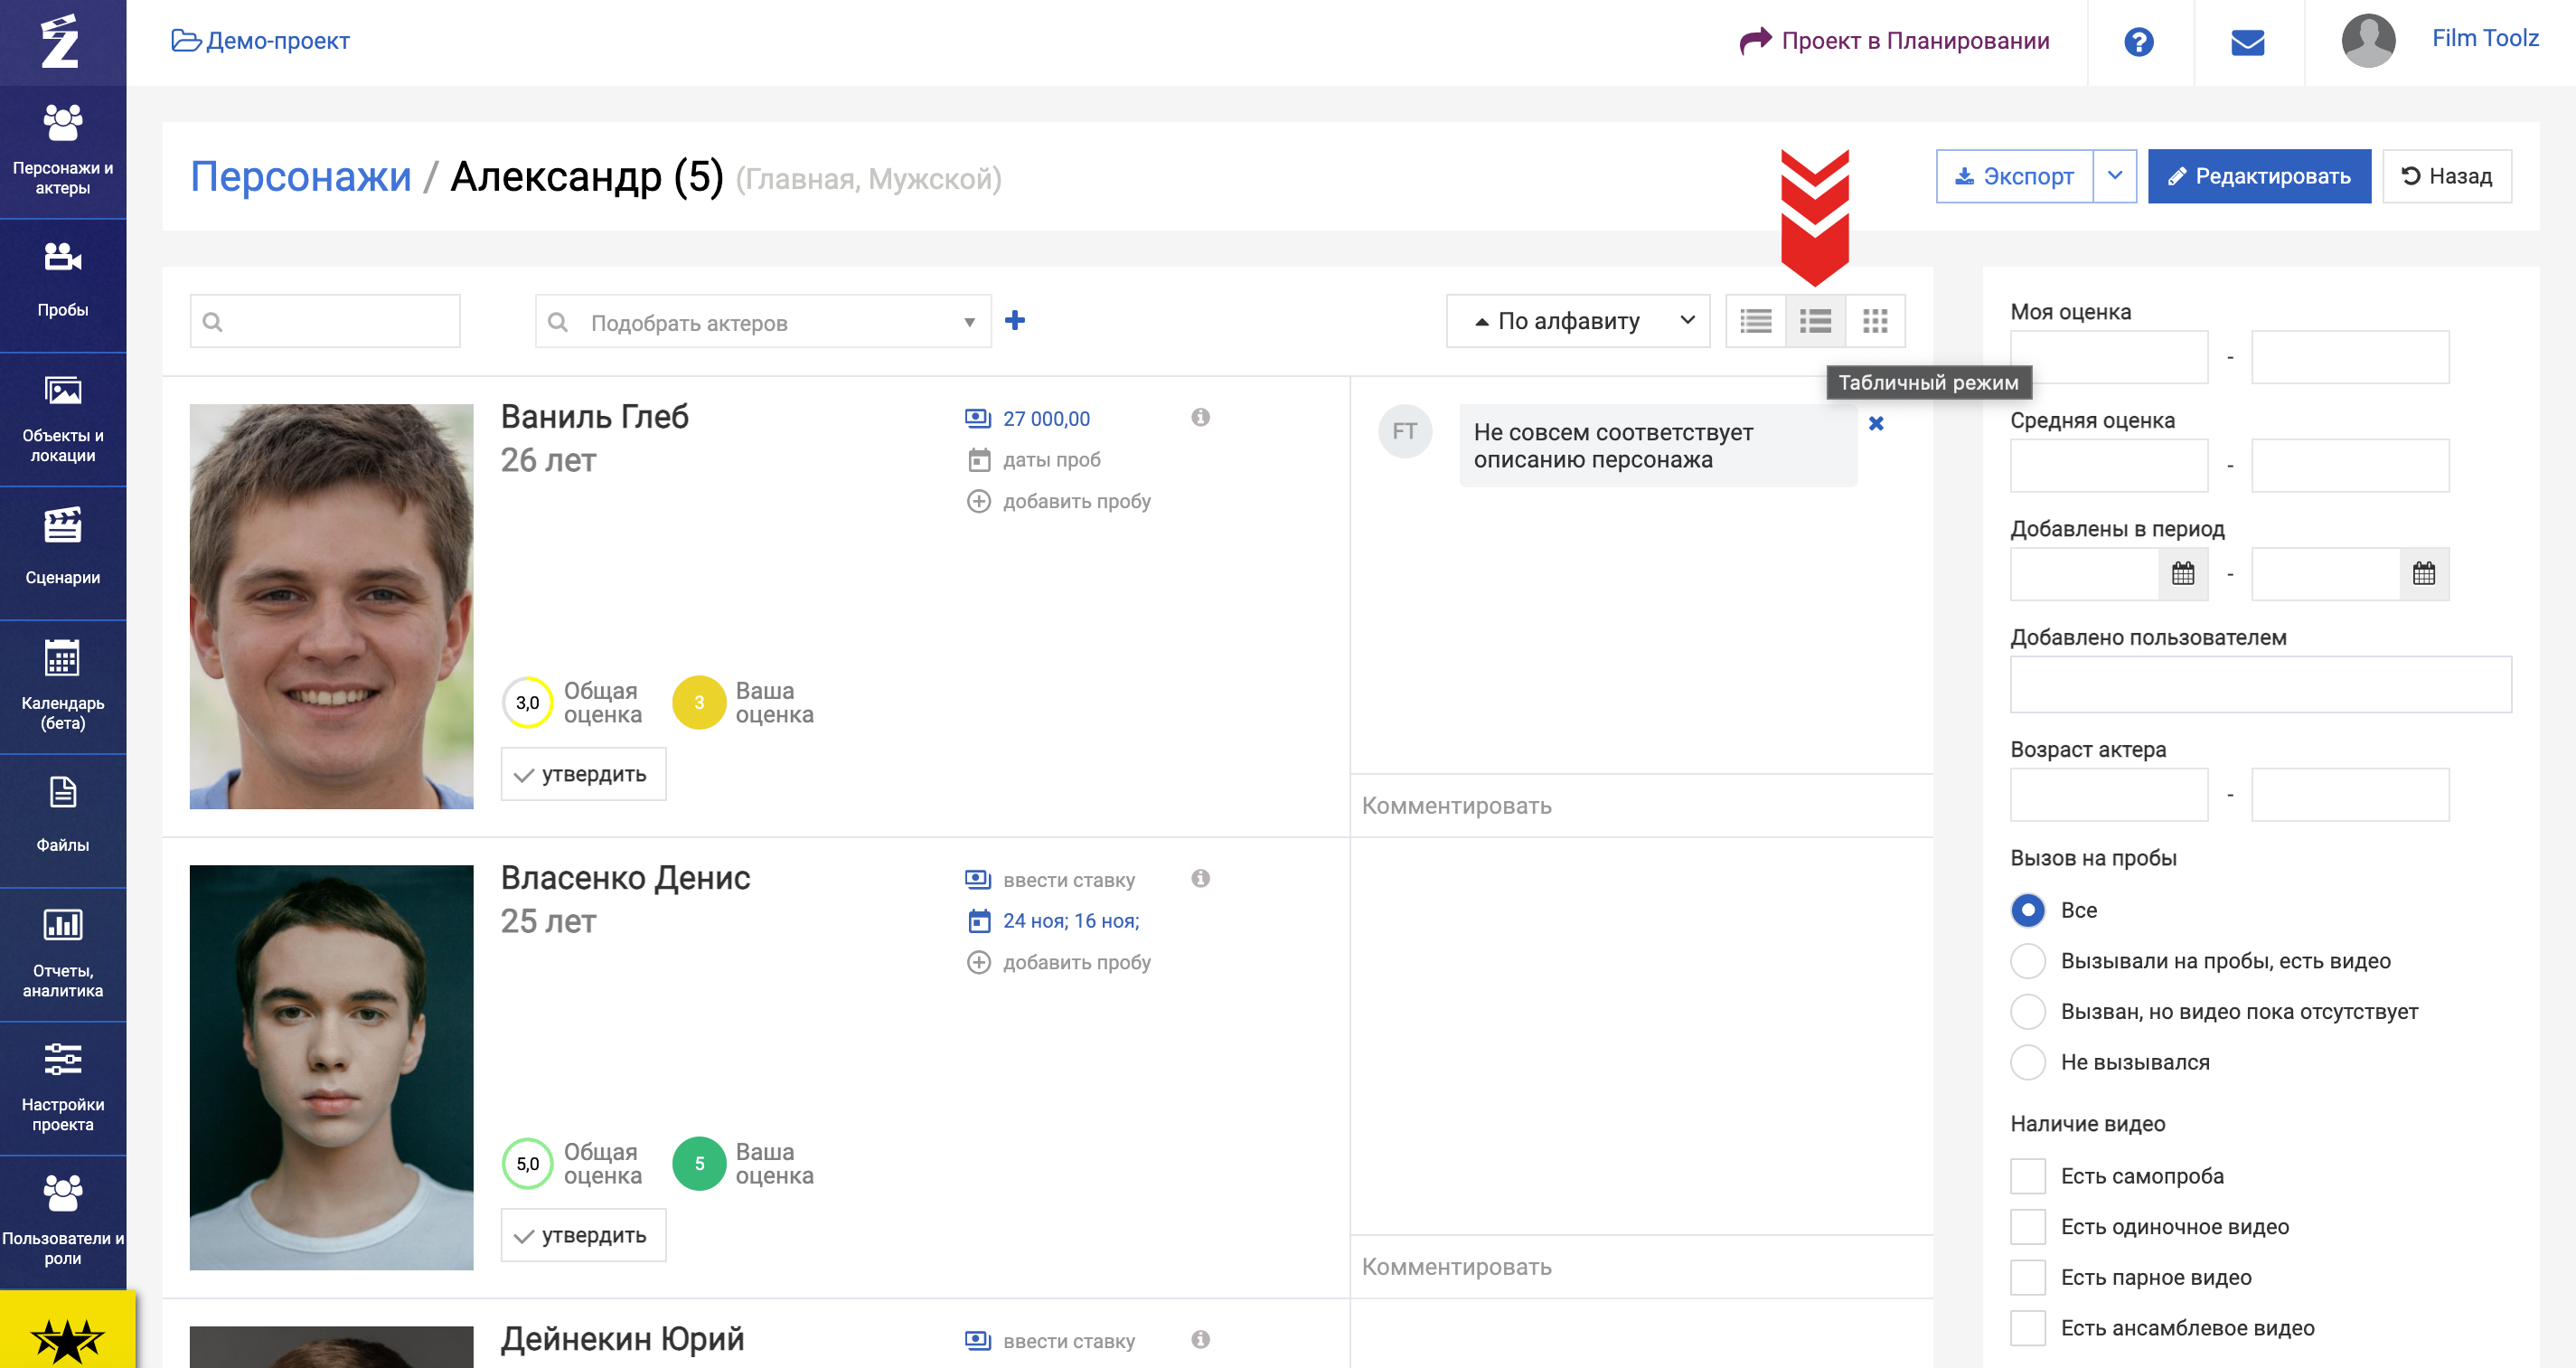Delete comment with the blue X icon
The image size is (2576, 1368).
[1876, 423]
